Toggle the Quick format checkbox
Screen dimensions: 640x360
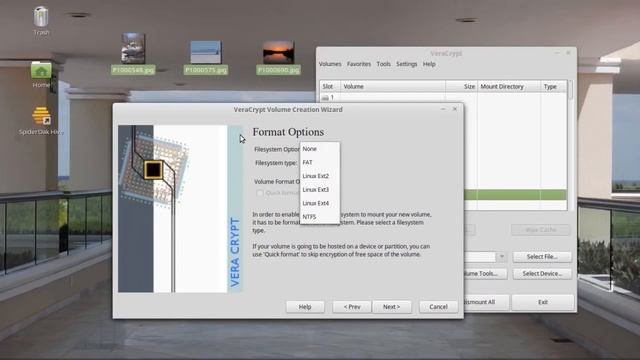point(260,193)
